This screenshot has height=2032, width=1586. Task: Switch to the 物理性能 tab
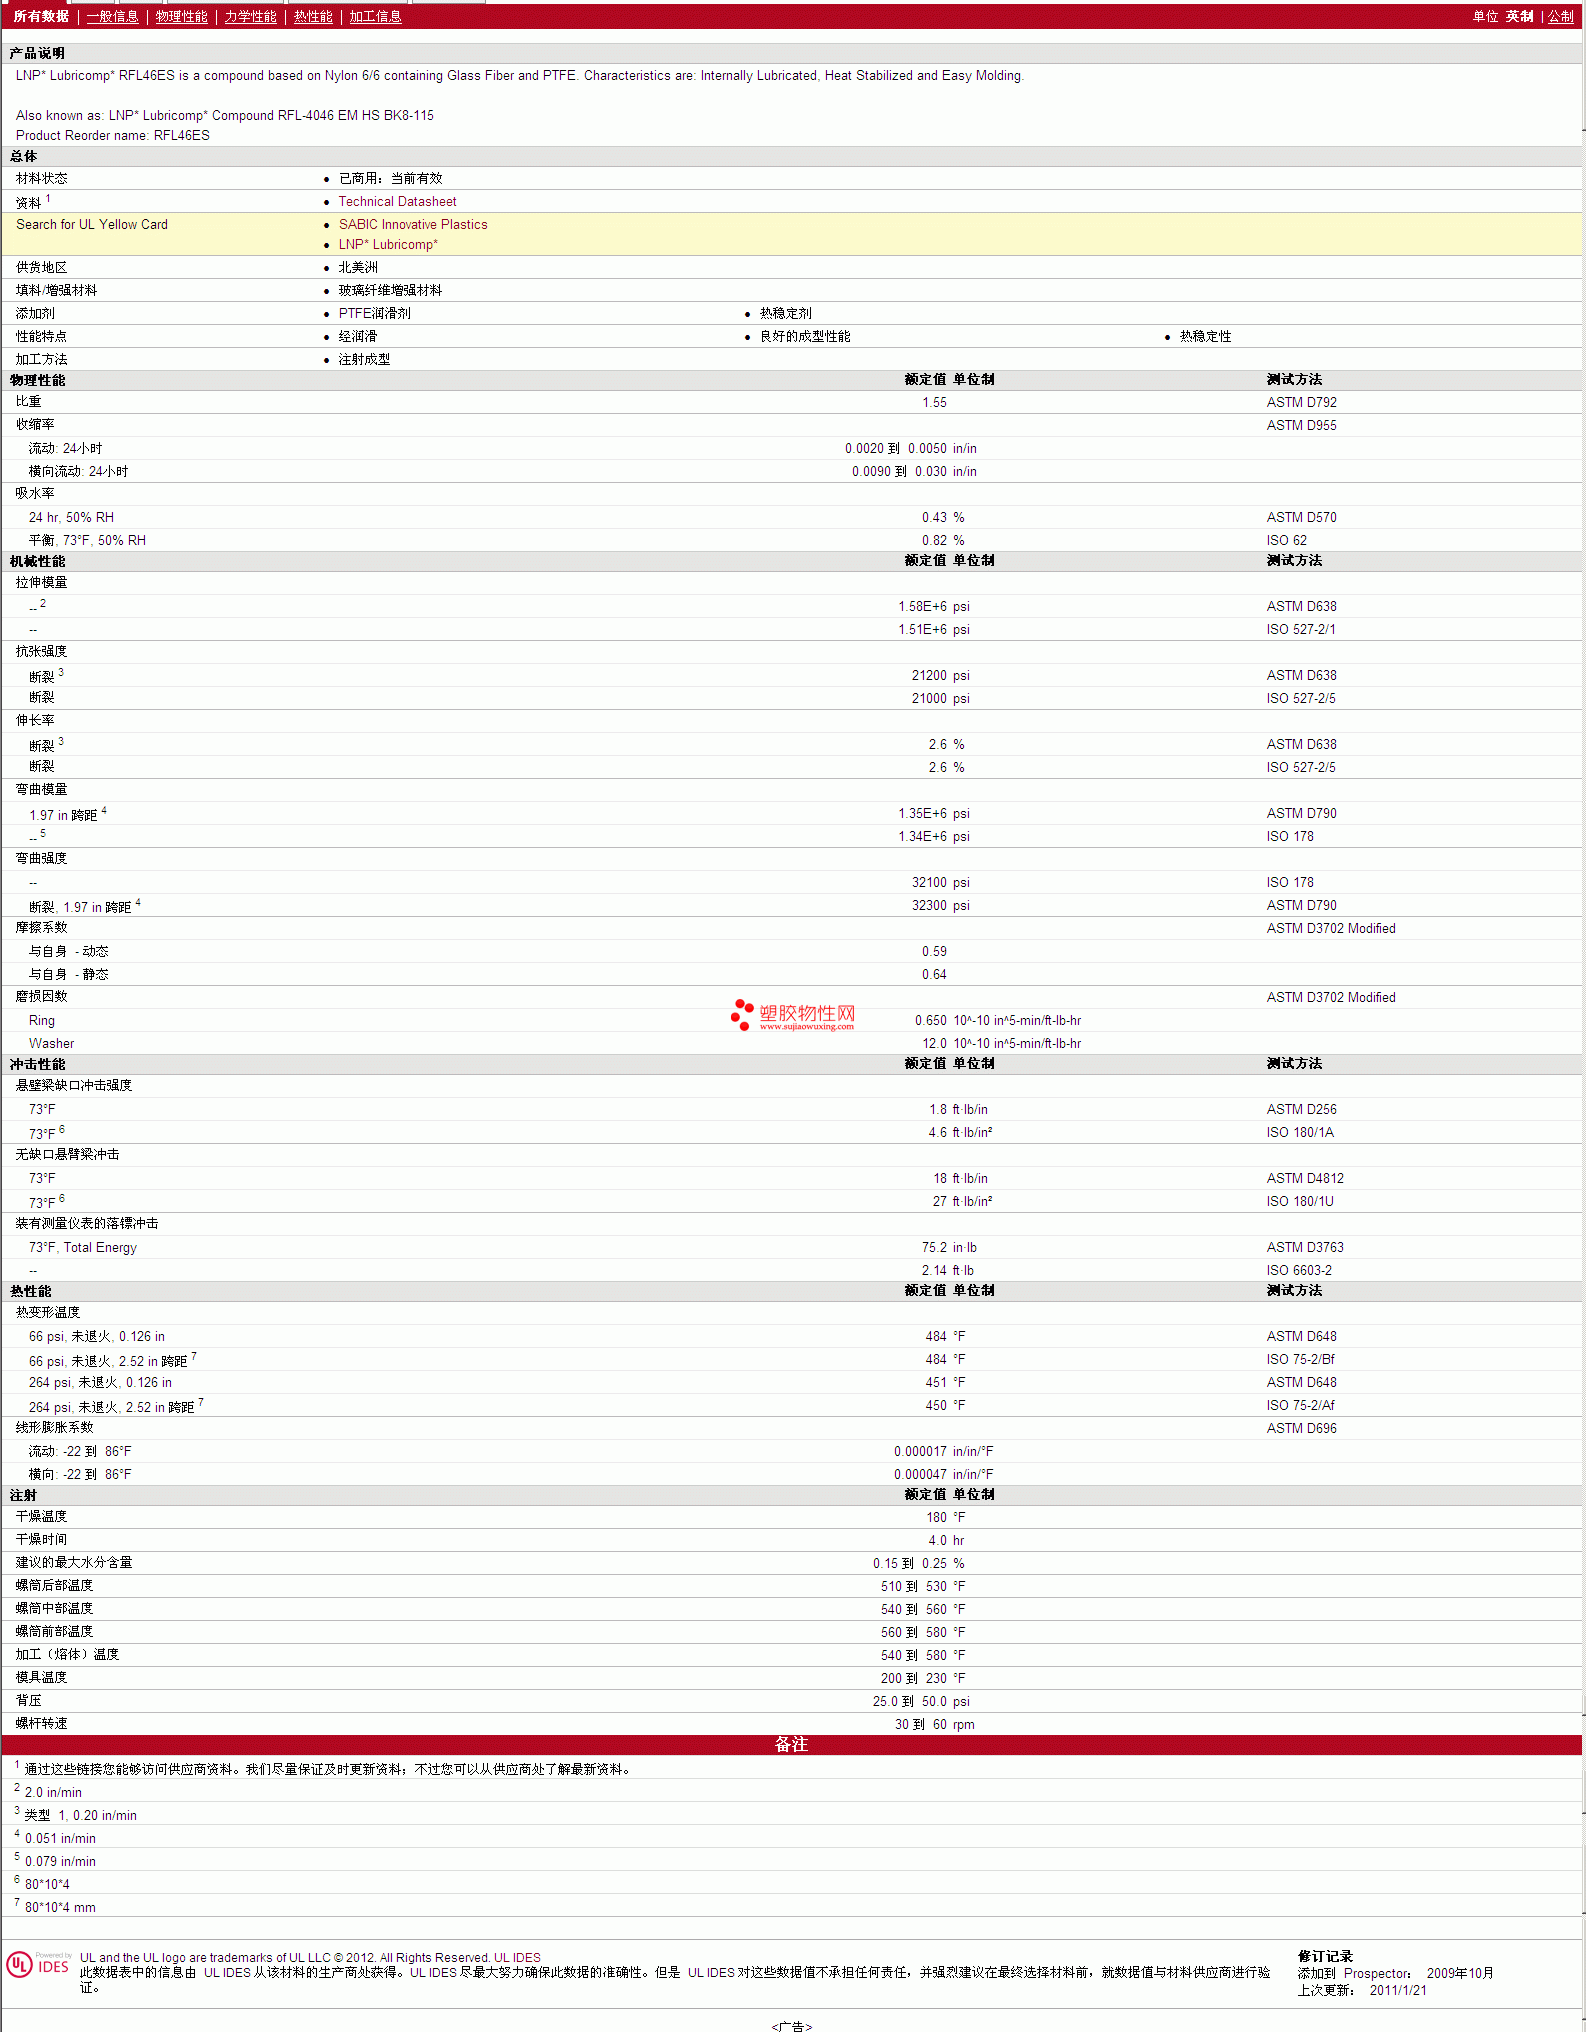pos(181,16)
